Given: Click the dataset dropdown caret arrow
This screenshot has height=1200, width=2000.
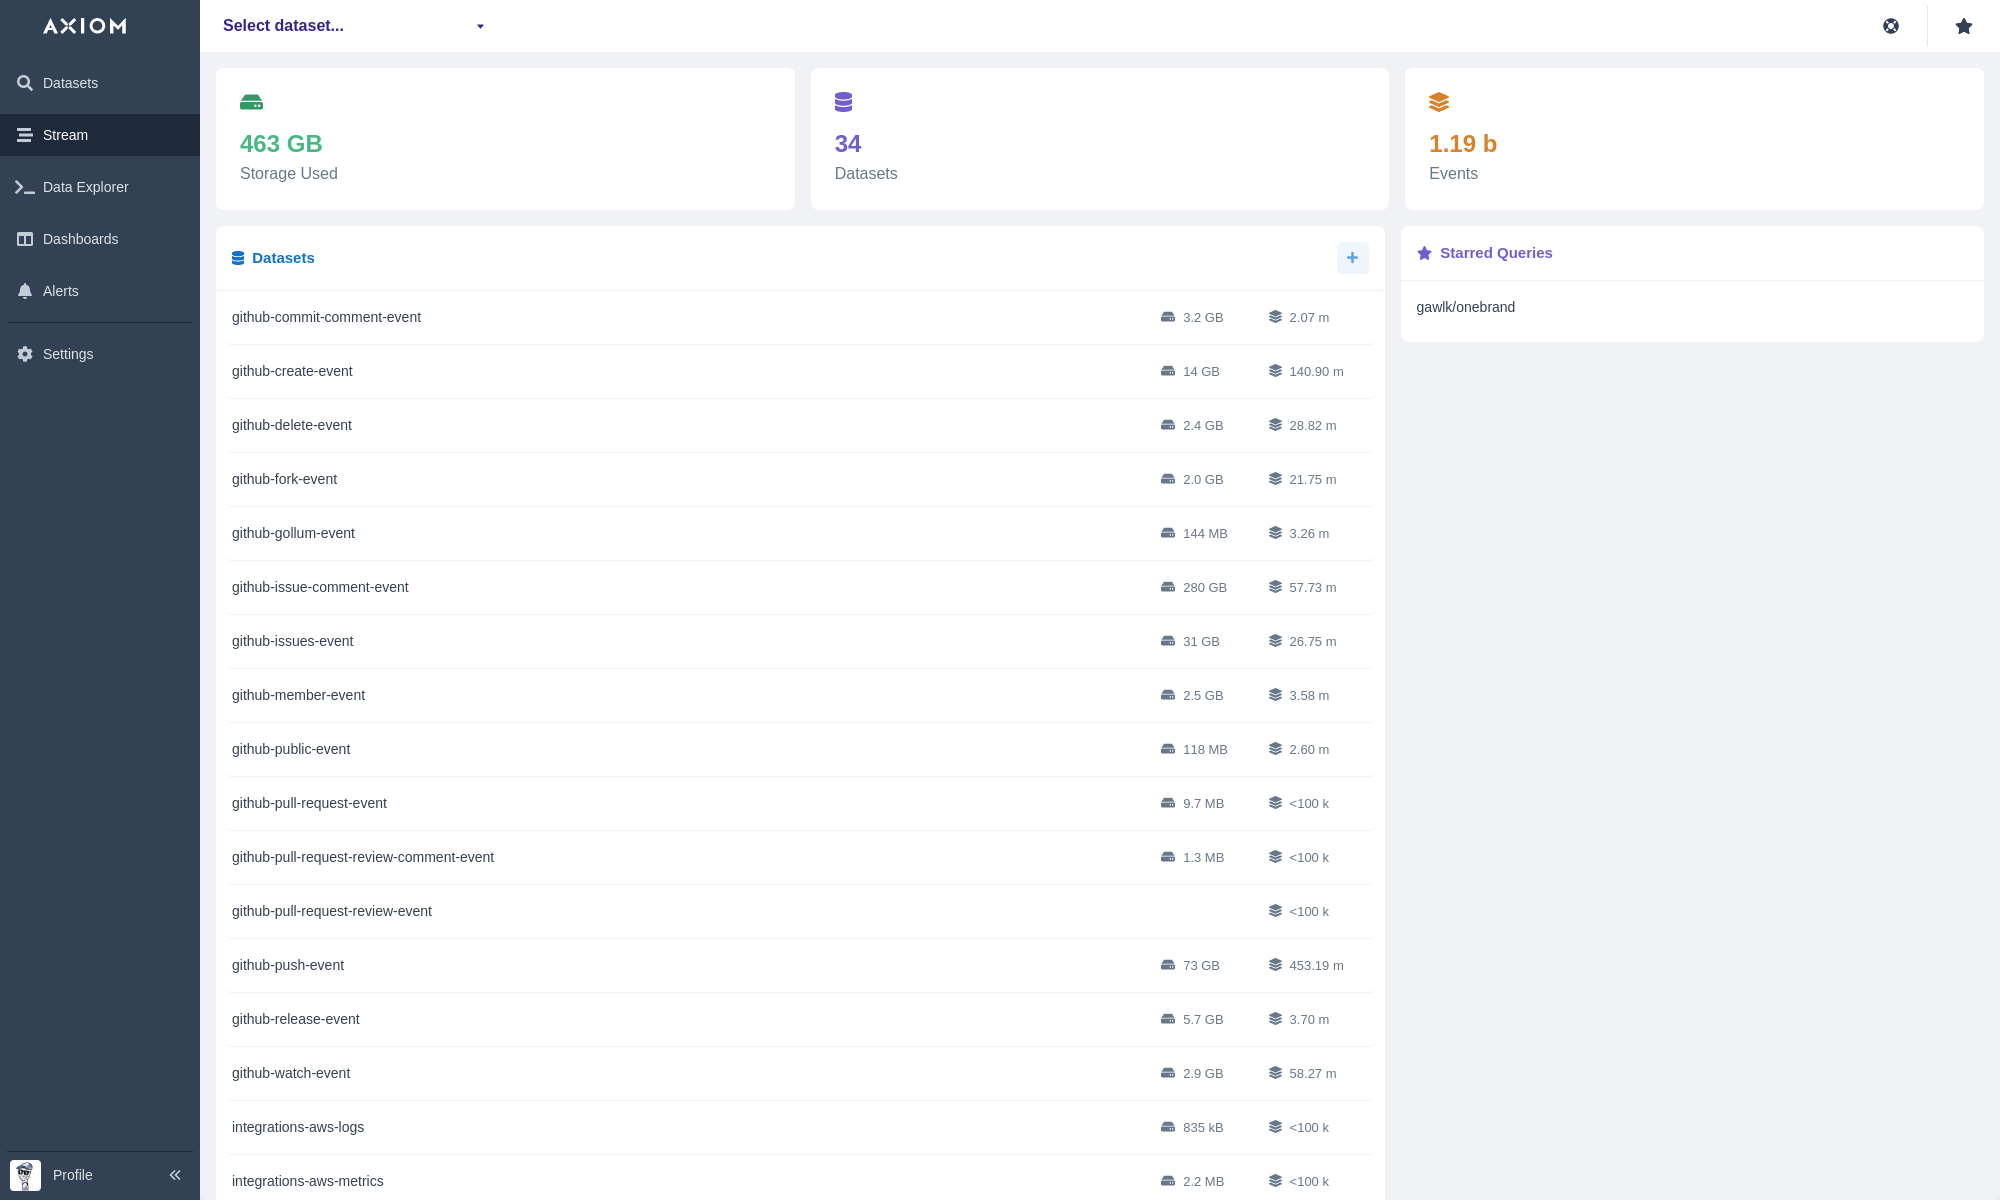Looking at the screenshot, I should 480,27.
